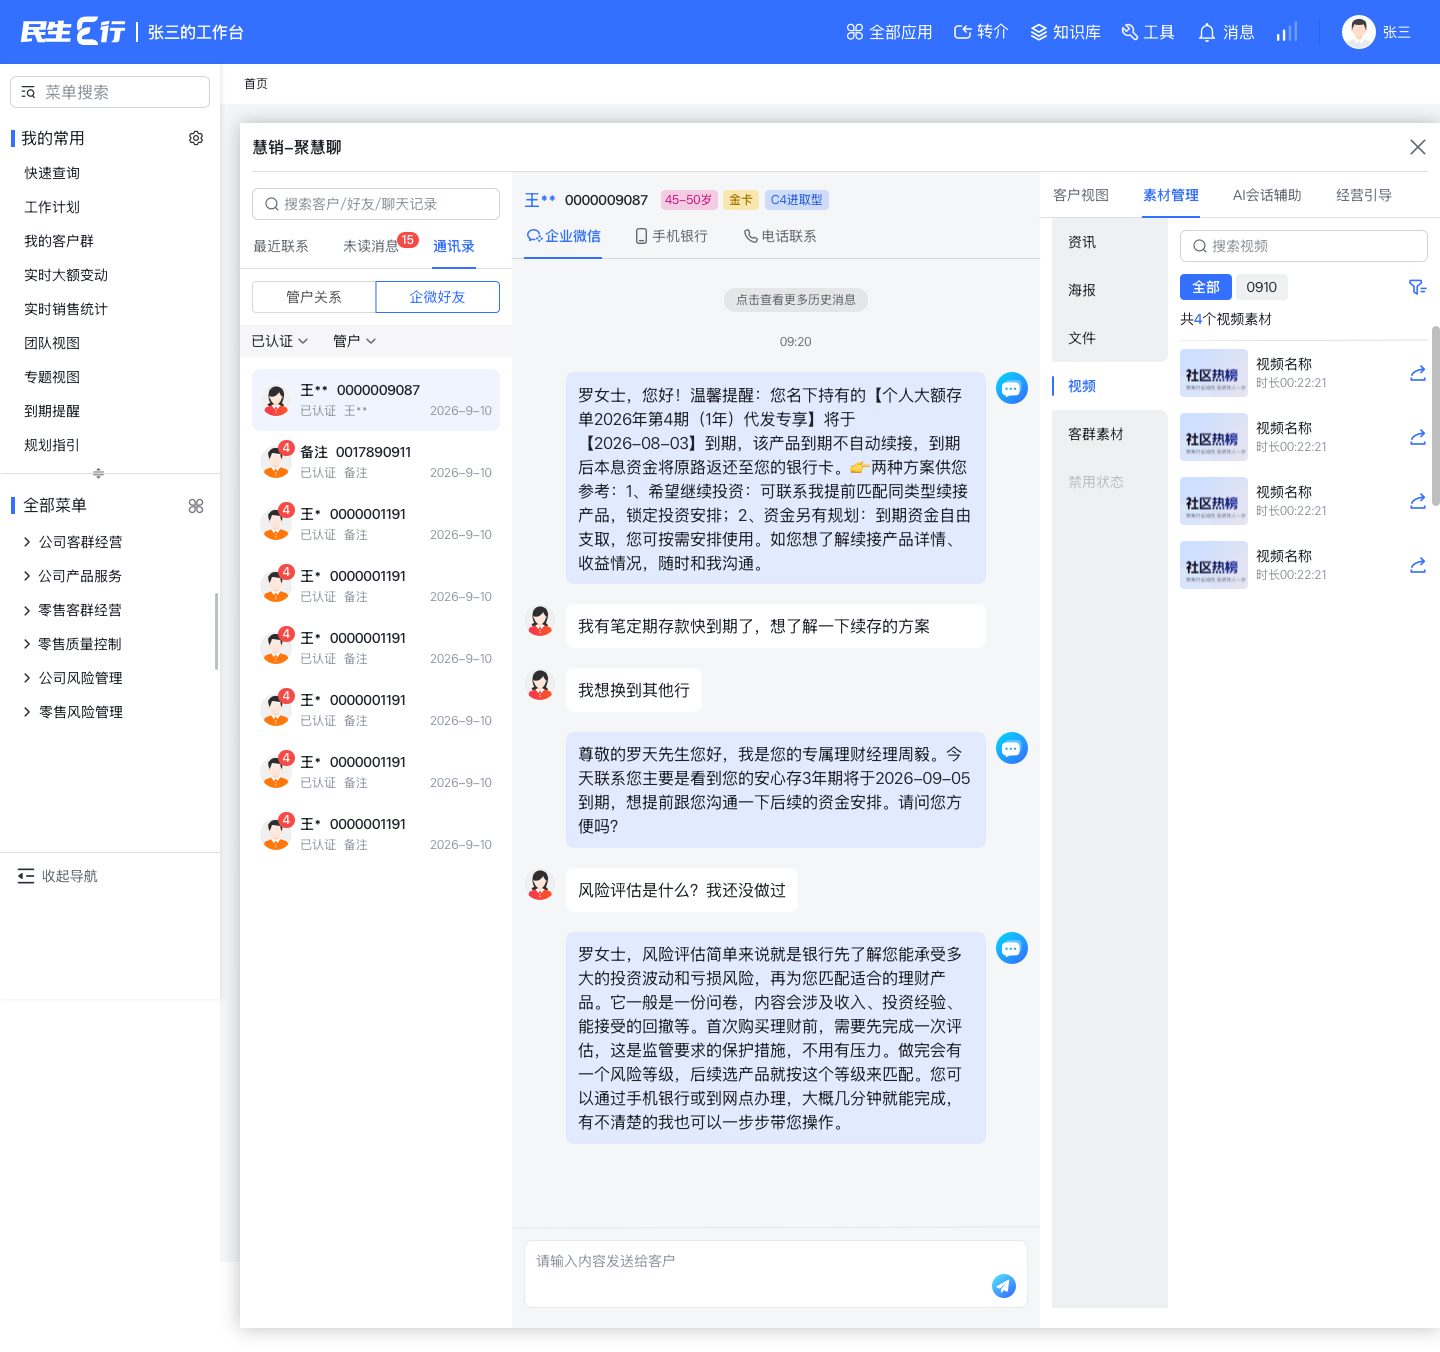Screen dimensions: 1440x1352
Task: Open 实时大额变动 shortcut
Action: point(66,275)
